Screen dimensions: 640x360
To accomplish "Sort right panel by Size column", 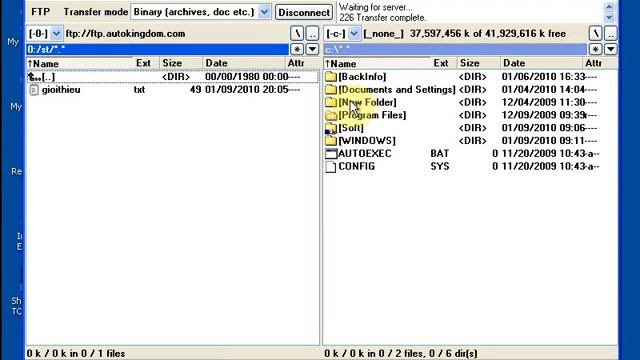I will [478, 63].
